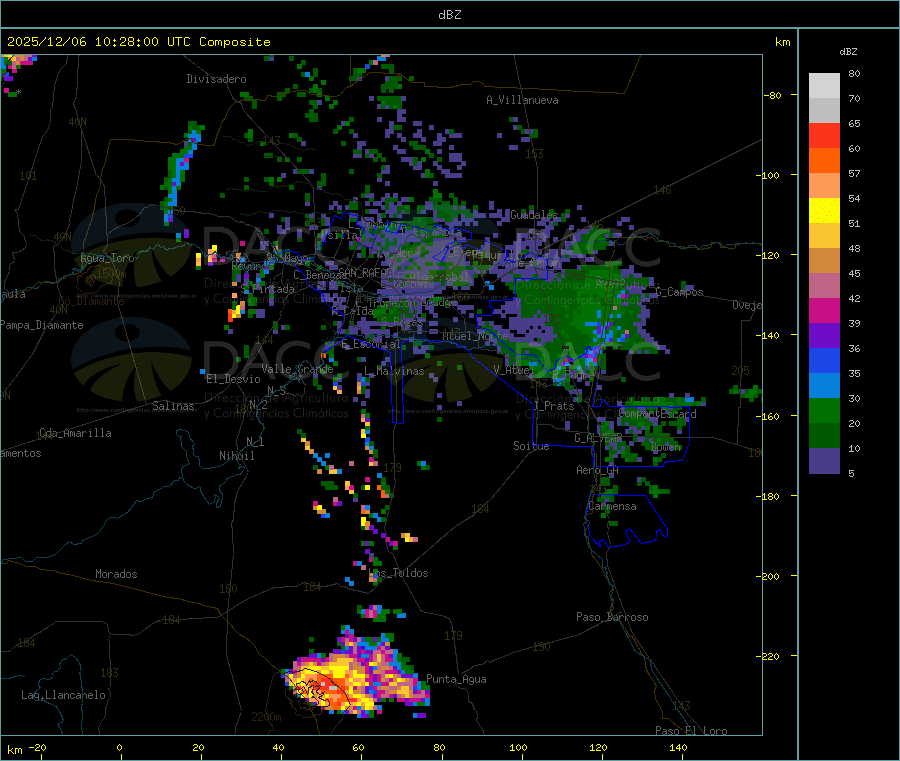This screenshot has width=900, height=761.
Task: Click the Punta_Agua place label
Action: click(456, 679)
